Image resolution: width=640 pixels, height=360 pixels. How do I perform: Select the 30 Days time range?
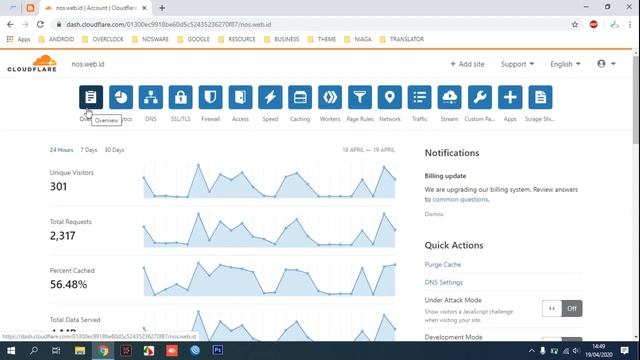[x=114, y=150]
